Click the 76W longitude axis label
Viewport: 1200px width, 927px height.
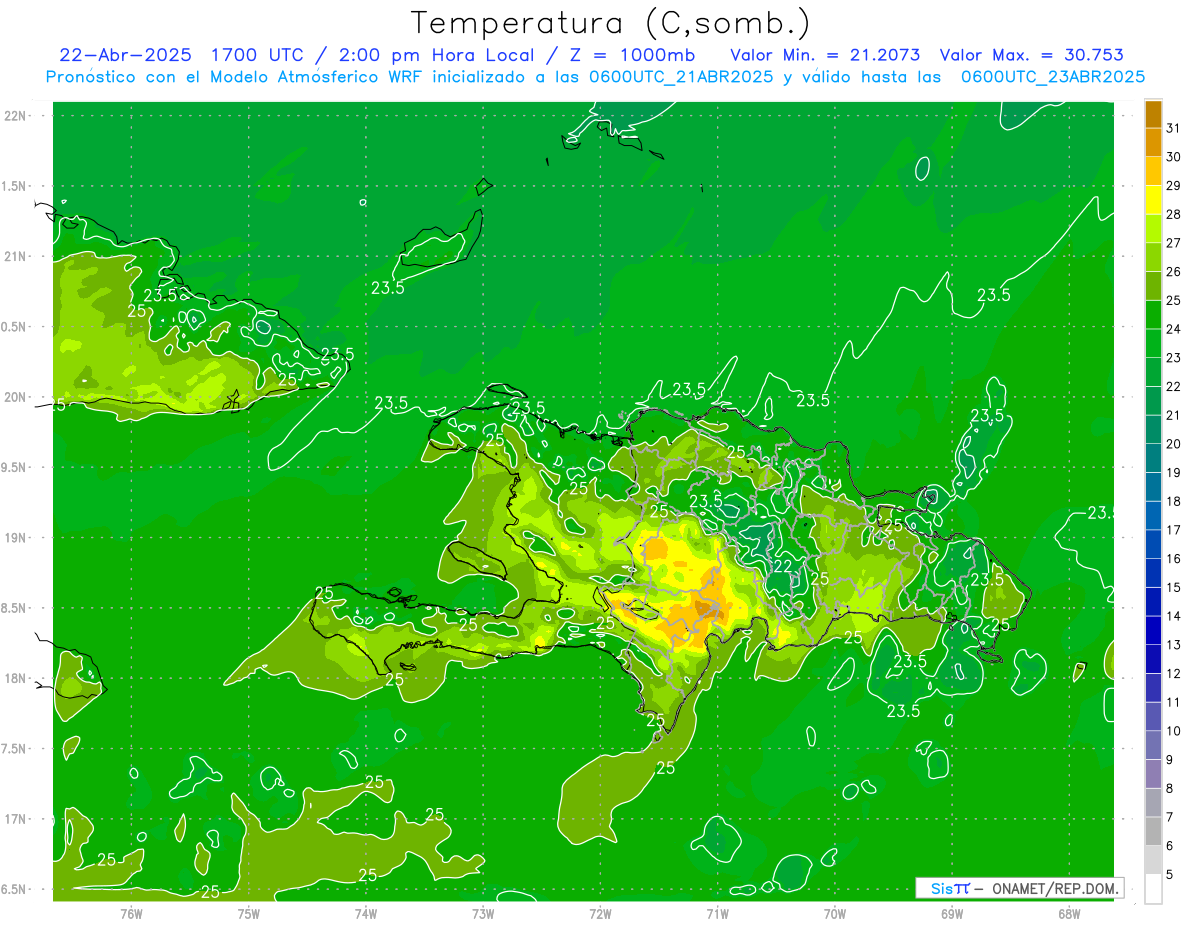131,914
